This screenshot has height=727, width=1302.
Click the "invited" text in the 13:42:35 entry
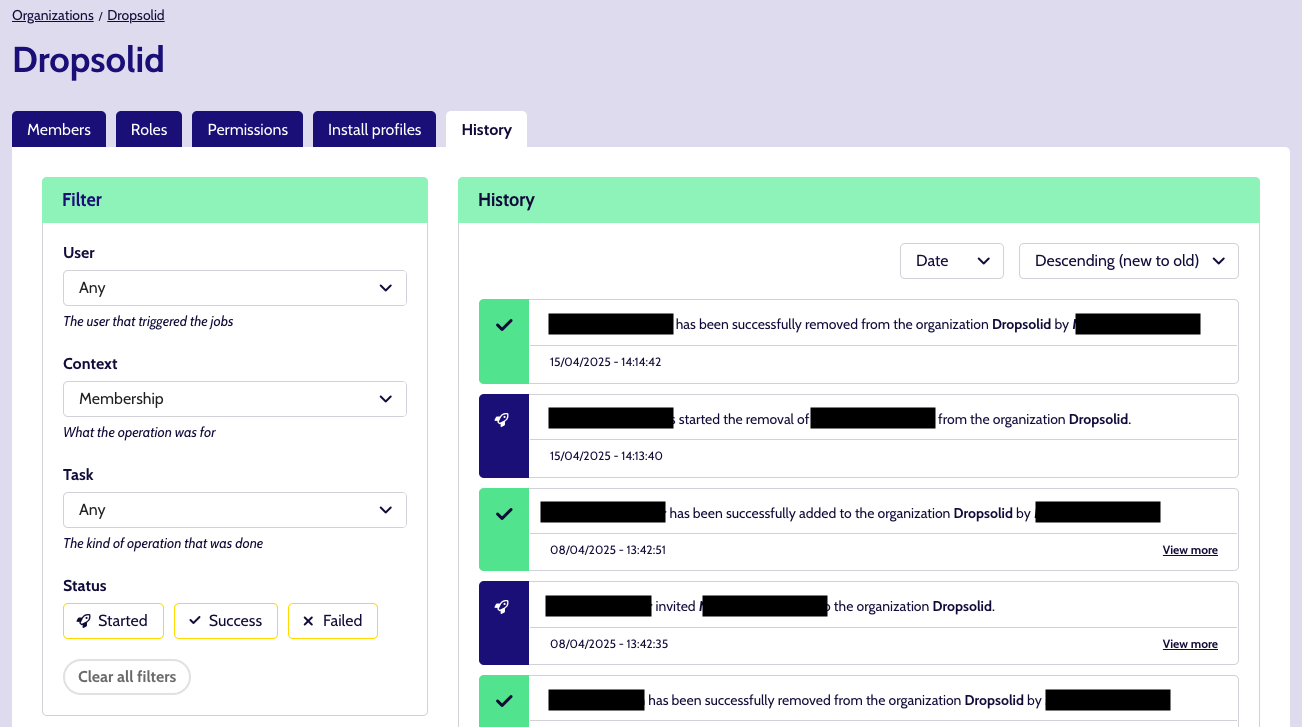tap(675, 607)
